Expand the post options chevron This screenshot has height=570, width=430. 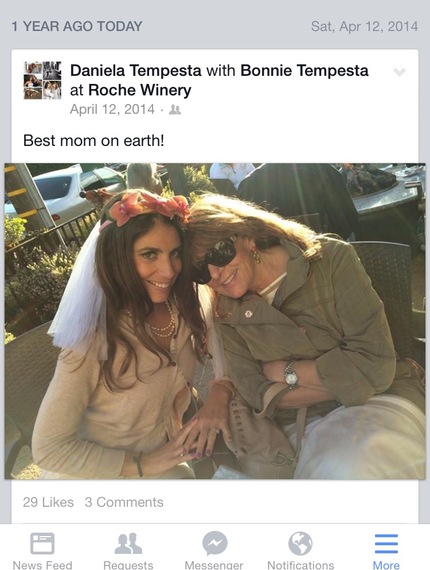(x=399, y=72)
